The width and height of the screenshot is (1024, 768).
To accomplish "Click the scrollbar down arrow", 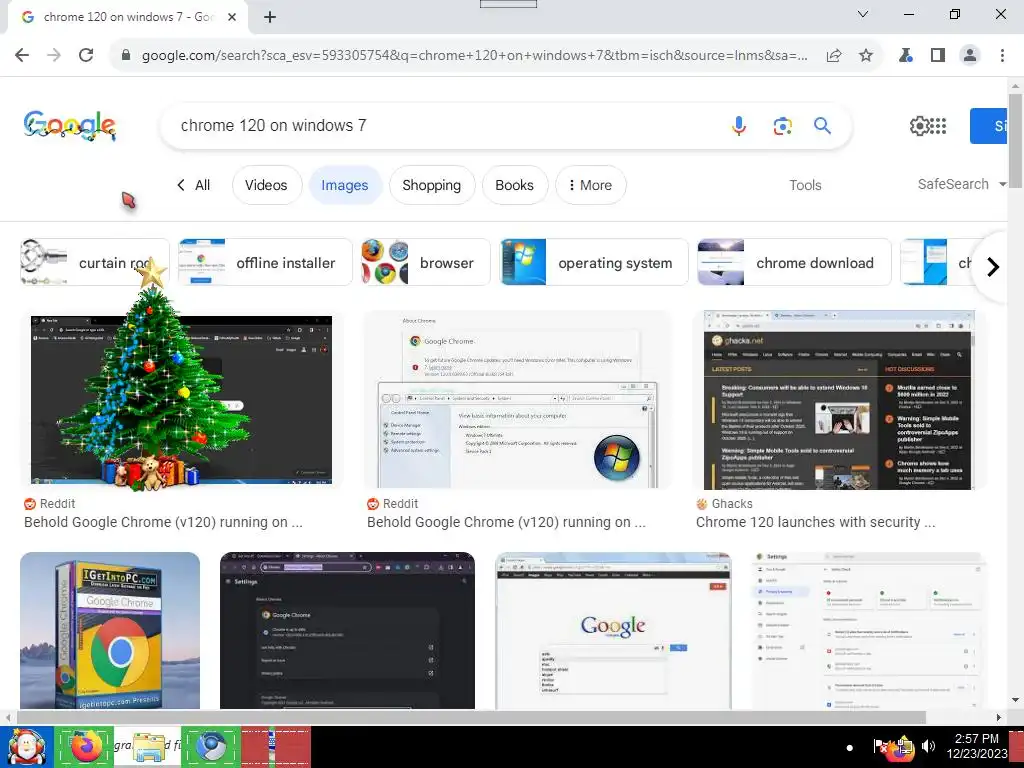I will (x=1015, y=700).
